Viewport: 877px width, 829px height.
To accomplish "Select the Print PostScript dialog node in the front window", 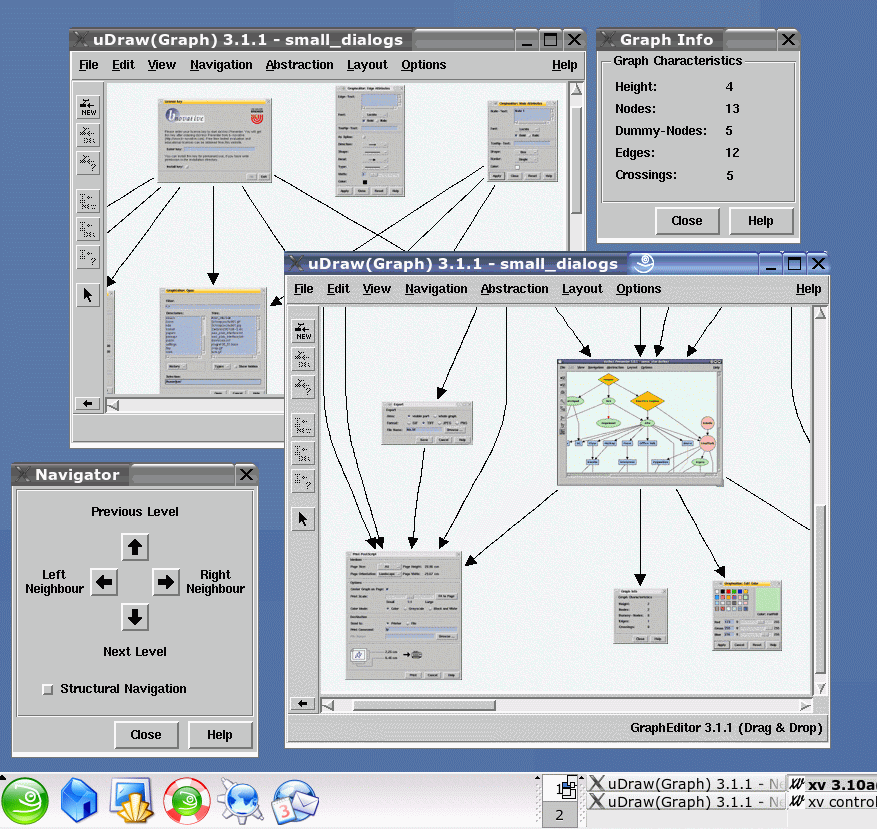I will click(403, 615).
